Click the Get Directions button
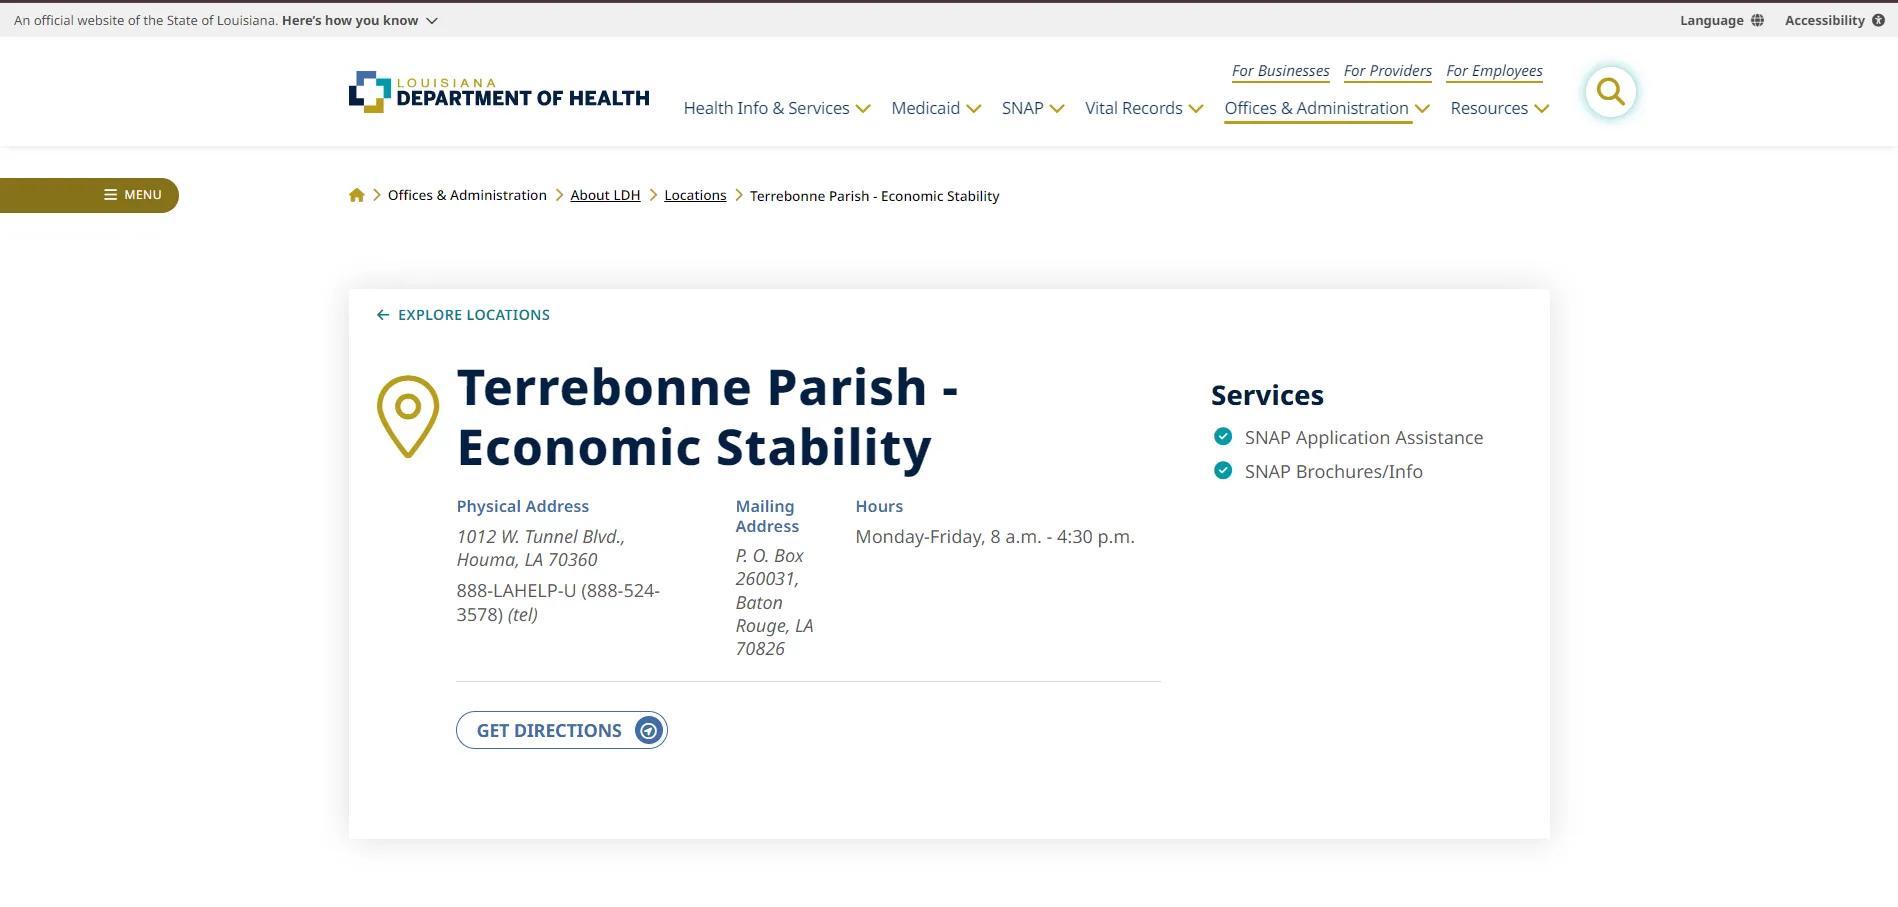 [562, 730]
